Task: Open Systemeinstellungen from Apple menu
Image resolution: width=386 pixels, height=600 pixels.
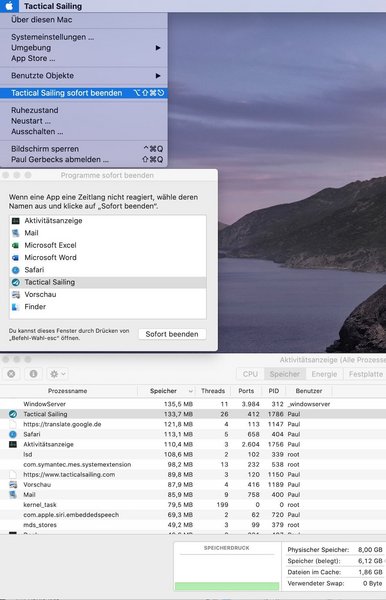Action: (x=52, y=37)
